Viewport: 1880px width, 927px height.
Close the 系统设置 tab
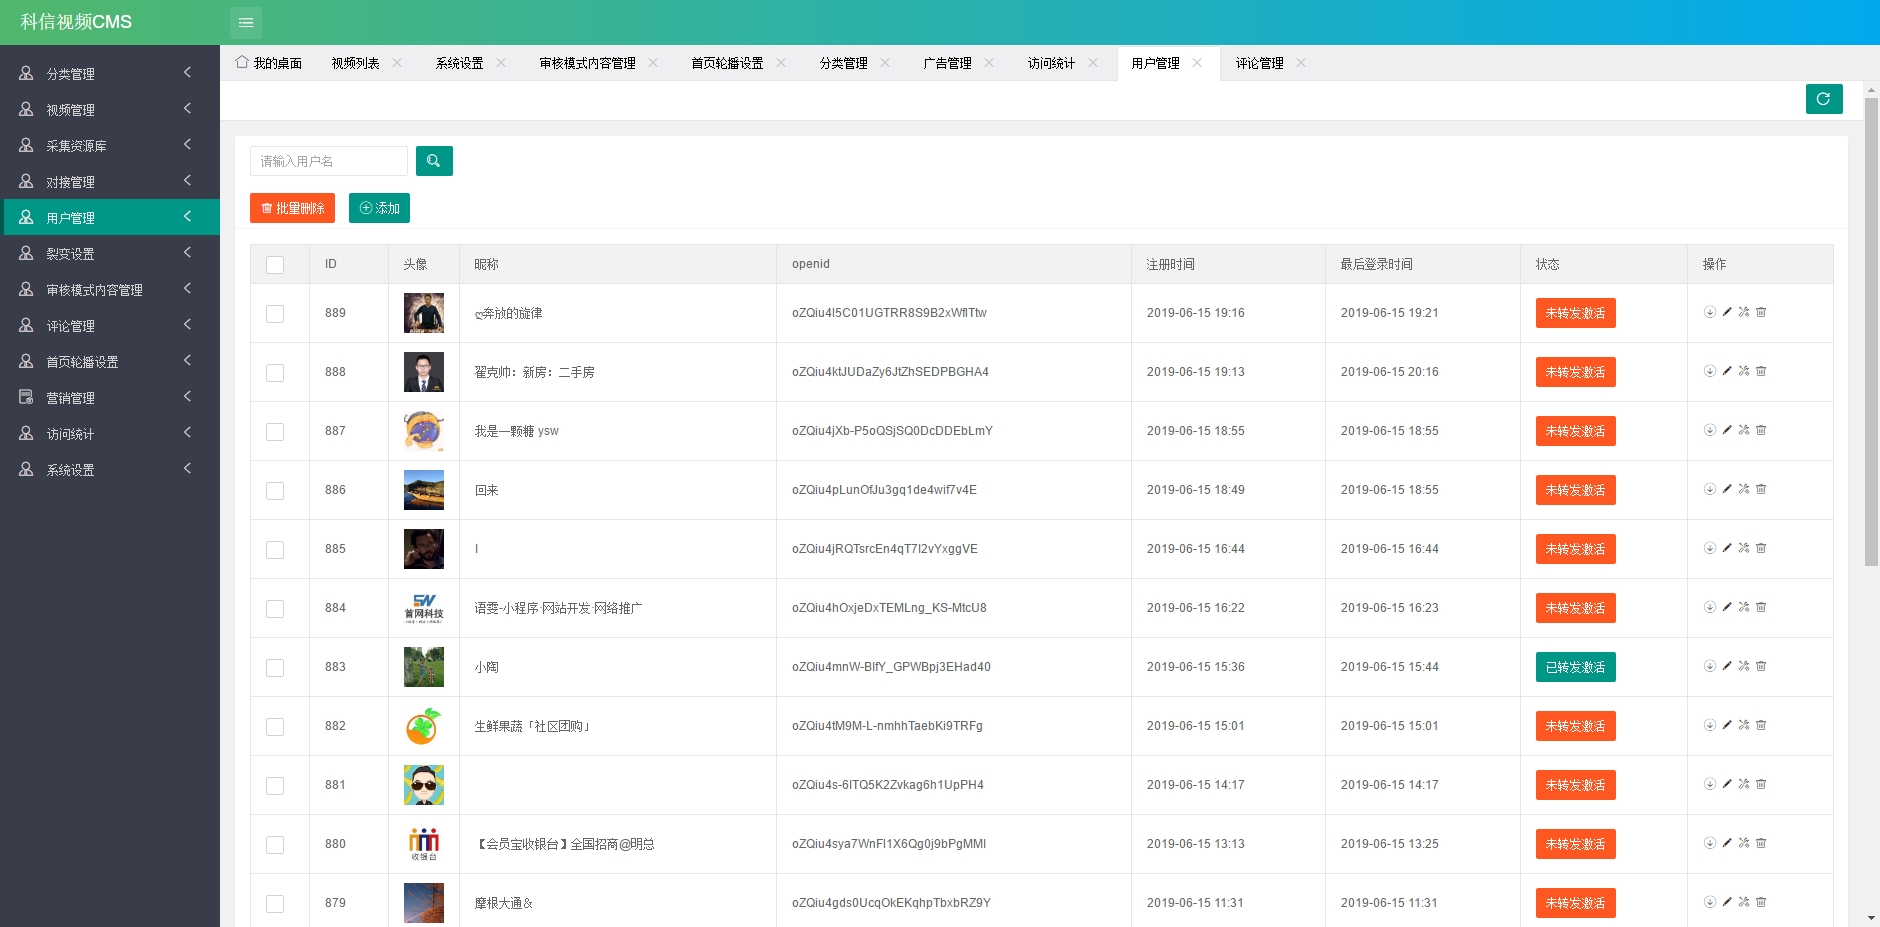(501, 62)
